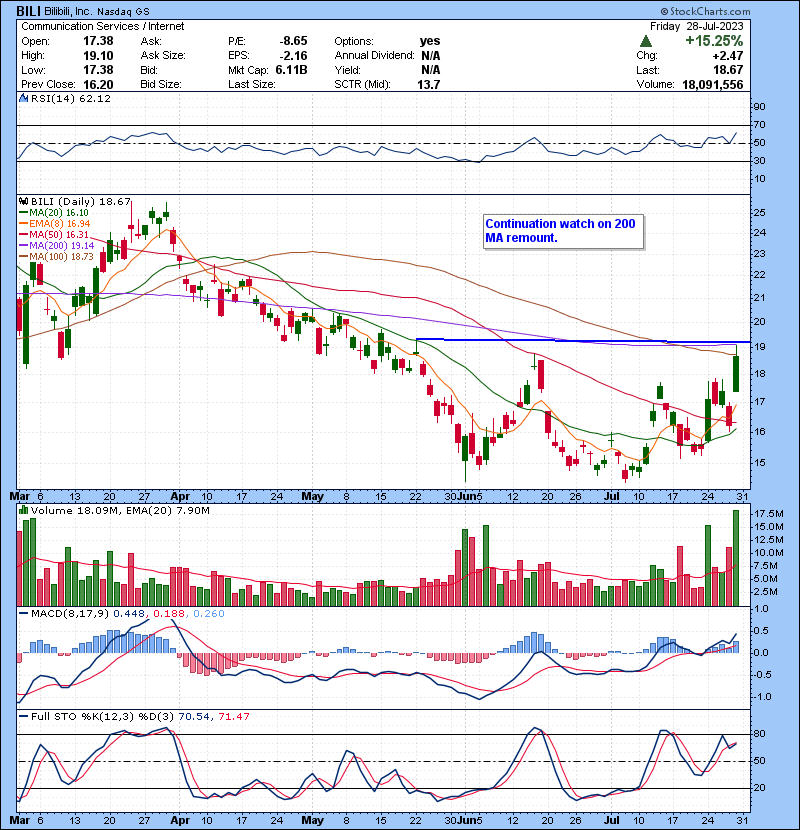800x830 pixels.
Task: Click the Volume panel bar icon
Action: 23,510
